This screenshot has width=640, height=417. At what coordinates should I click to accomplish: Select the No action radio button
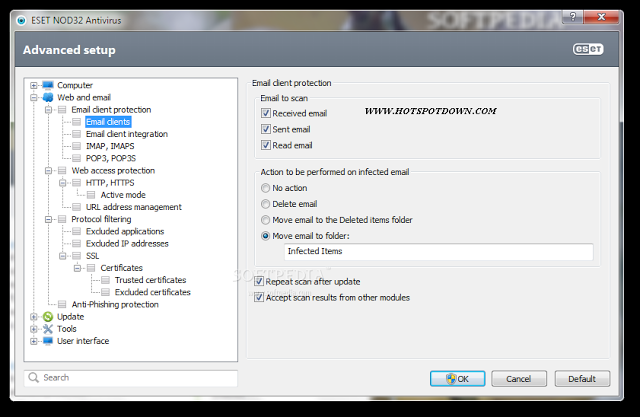[265, 188]
